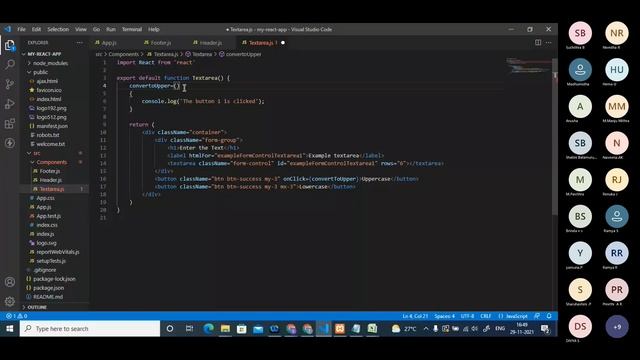Open the lightning bolt extension in activity bar

tap(10, 143)
